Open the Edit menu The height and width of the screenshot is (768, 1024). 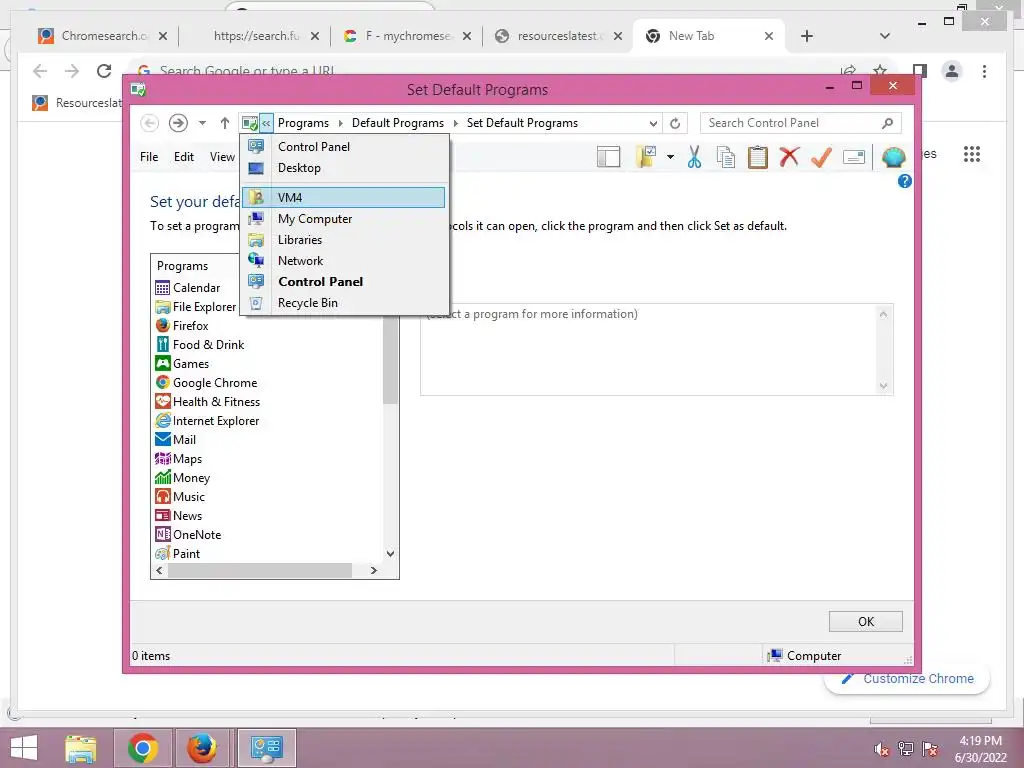pos(184,157)
